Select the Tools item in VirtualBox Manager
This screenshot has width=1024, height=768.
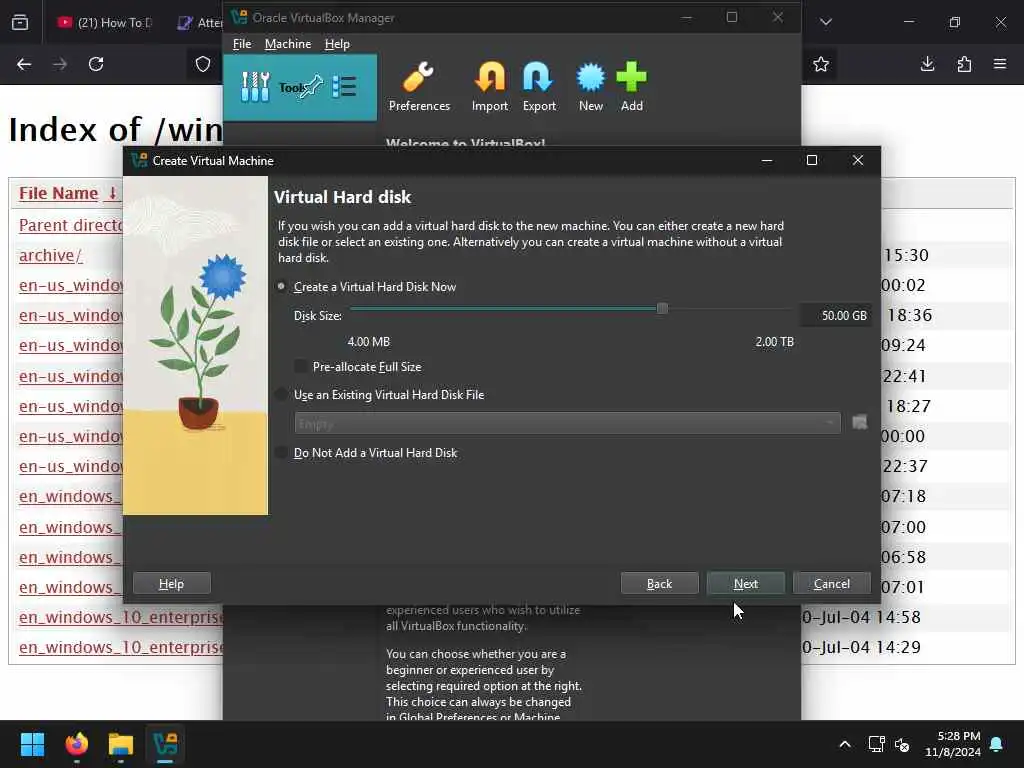coord(300,87)
